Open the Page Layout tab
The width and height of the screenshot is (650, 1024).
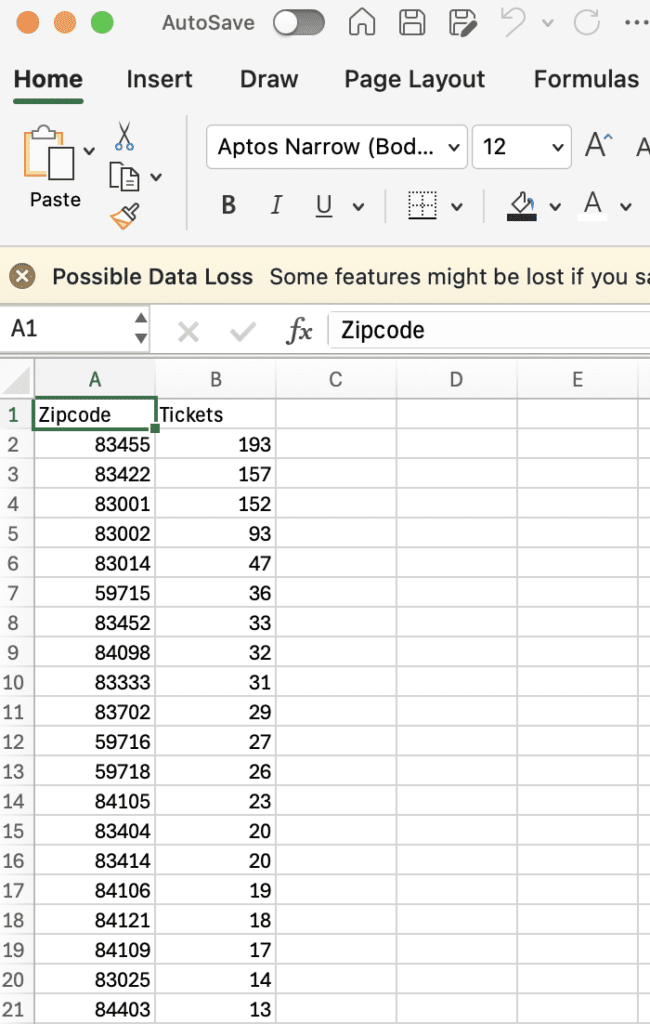(414, 80)
